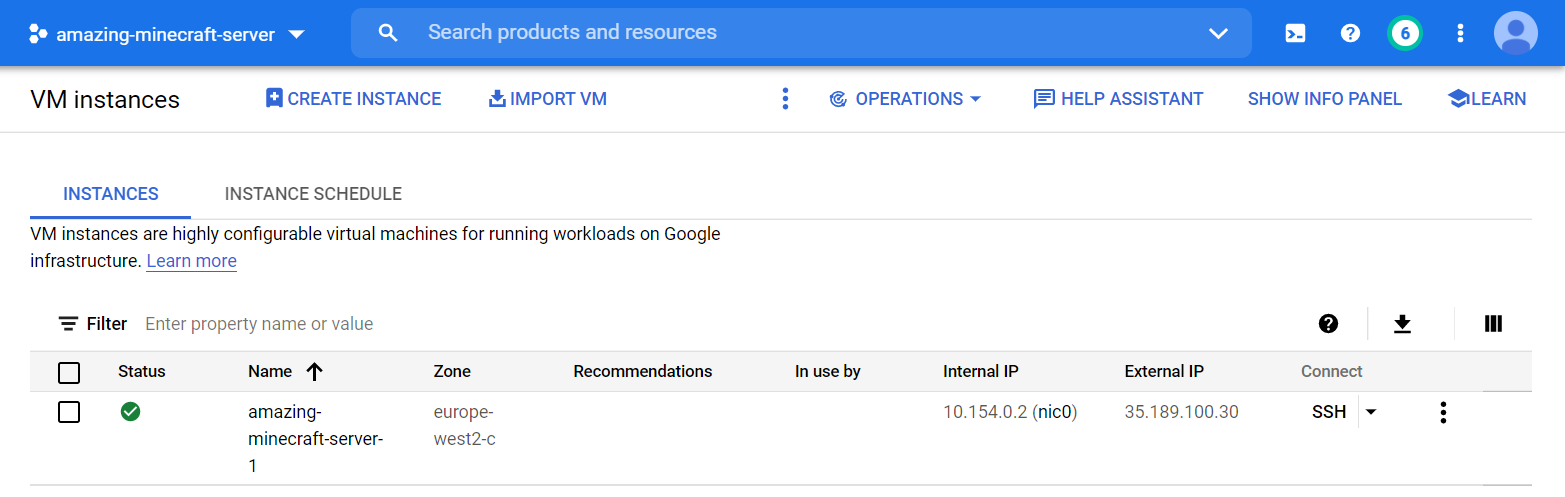The height and width of the screenshot is (497, 1565).
Task: Open top bar settings three-dot menu
Action: pos(1460,33)
